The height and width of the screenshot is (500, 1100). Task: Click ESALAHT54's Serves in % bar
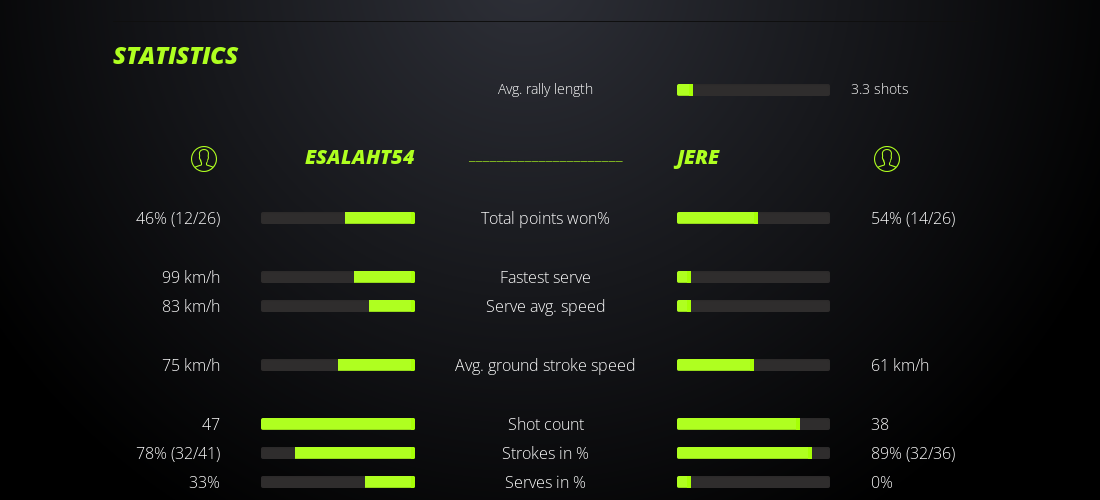pyautogui.click(x=338, y=482)
